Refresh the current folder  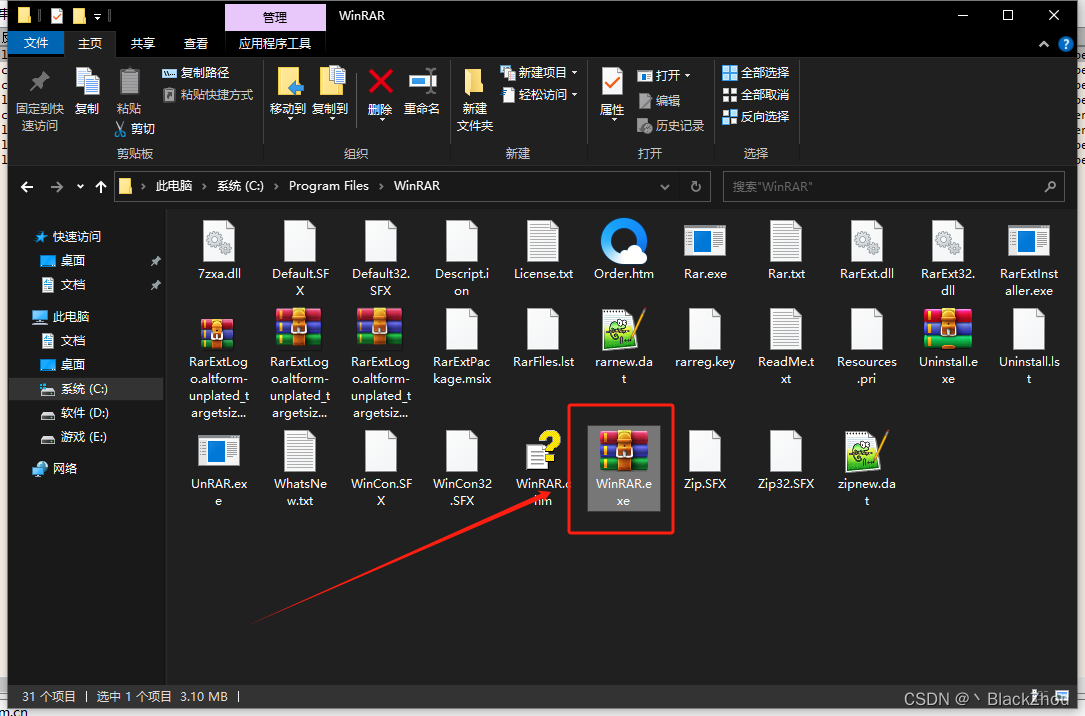(x=695, y=187)
